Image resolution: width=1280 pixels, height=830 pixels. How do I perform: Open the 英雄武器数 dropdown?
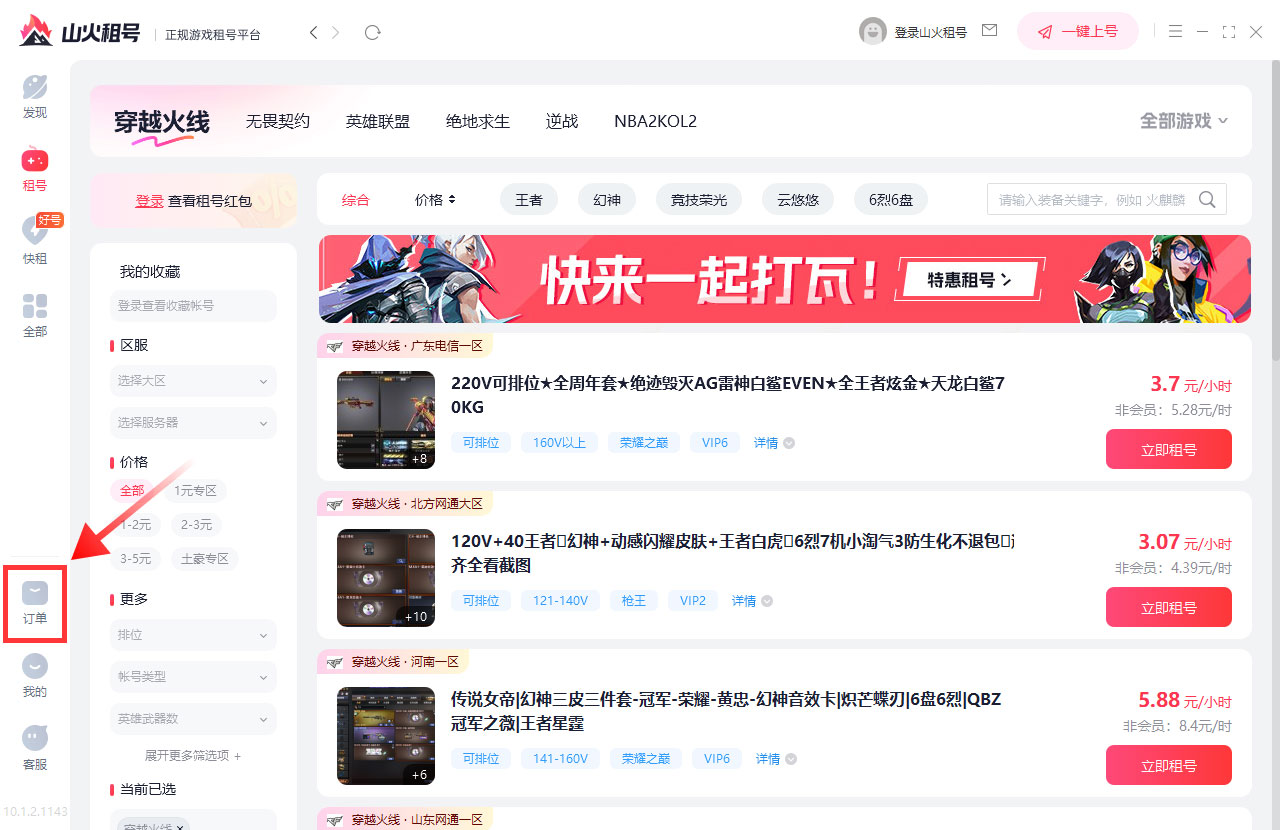click(x=193, y=719)
